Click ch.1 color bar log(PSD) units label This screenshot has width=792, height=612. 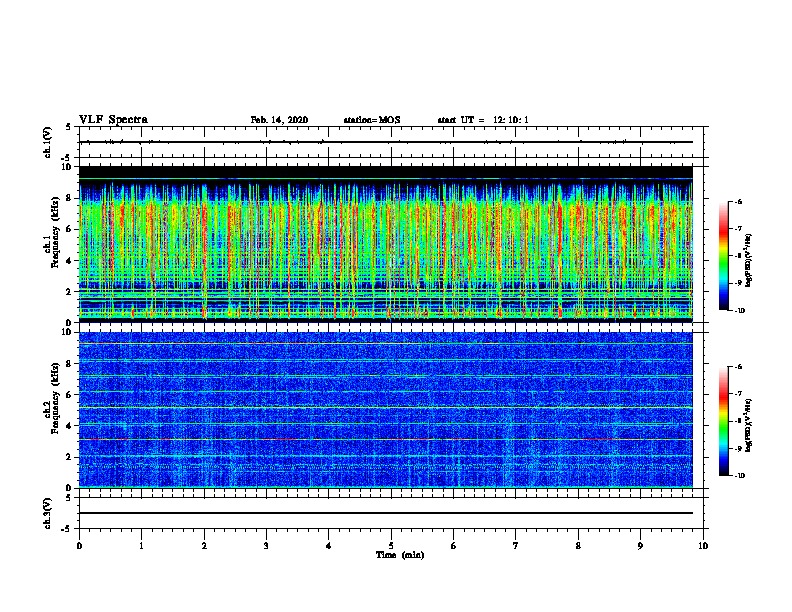(749, 260)
